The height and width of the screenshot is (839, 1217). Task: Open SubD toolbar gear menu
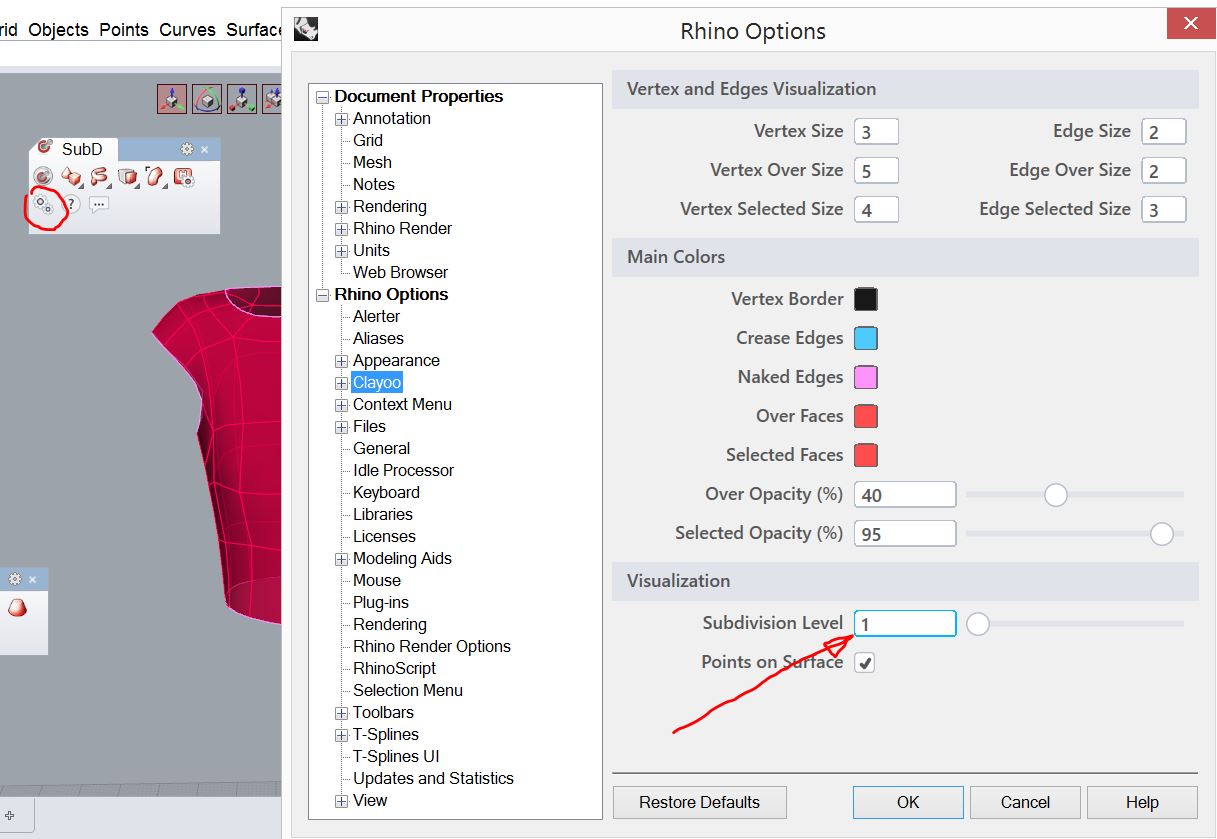click(187, 149)
